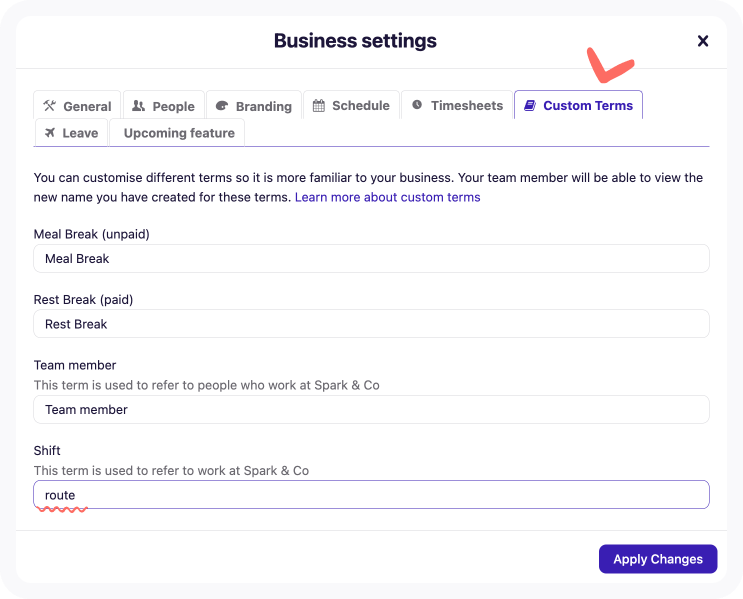The height and width of the screenshot is (599, 743).
Task: Click the people icon on People tab
Action: (x=138, y=106)
